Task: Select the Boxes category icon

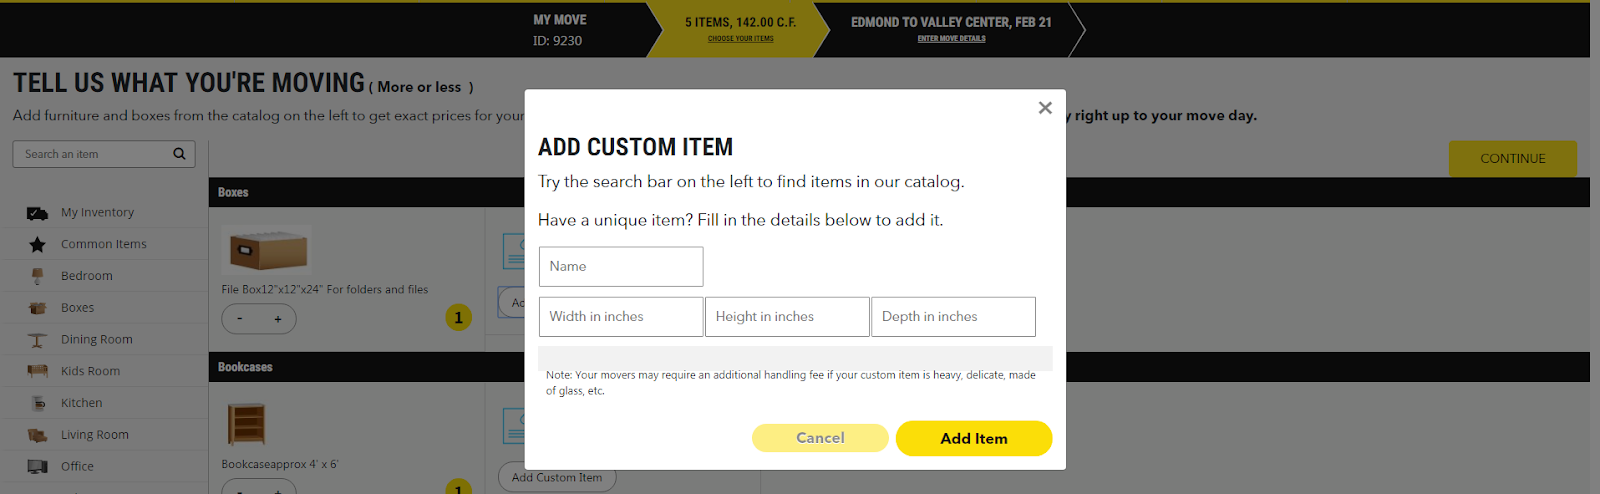Action: pyautogui.click(x=37, y=308)
